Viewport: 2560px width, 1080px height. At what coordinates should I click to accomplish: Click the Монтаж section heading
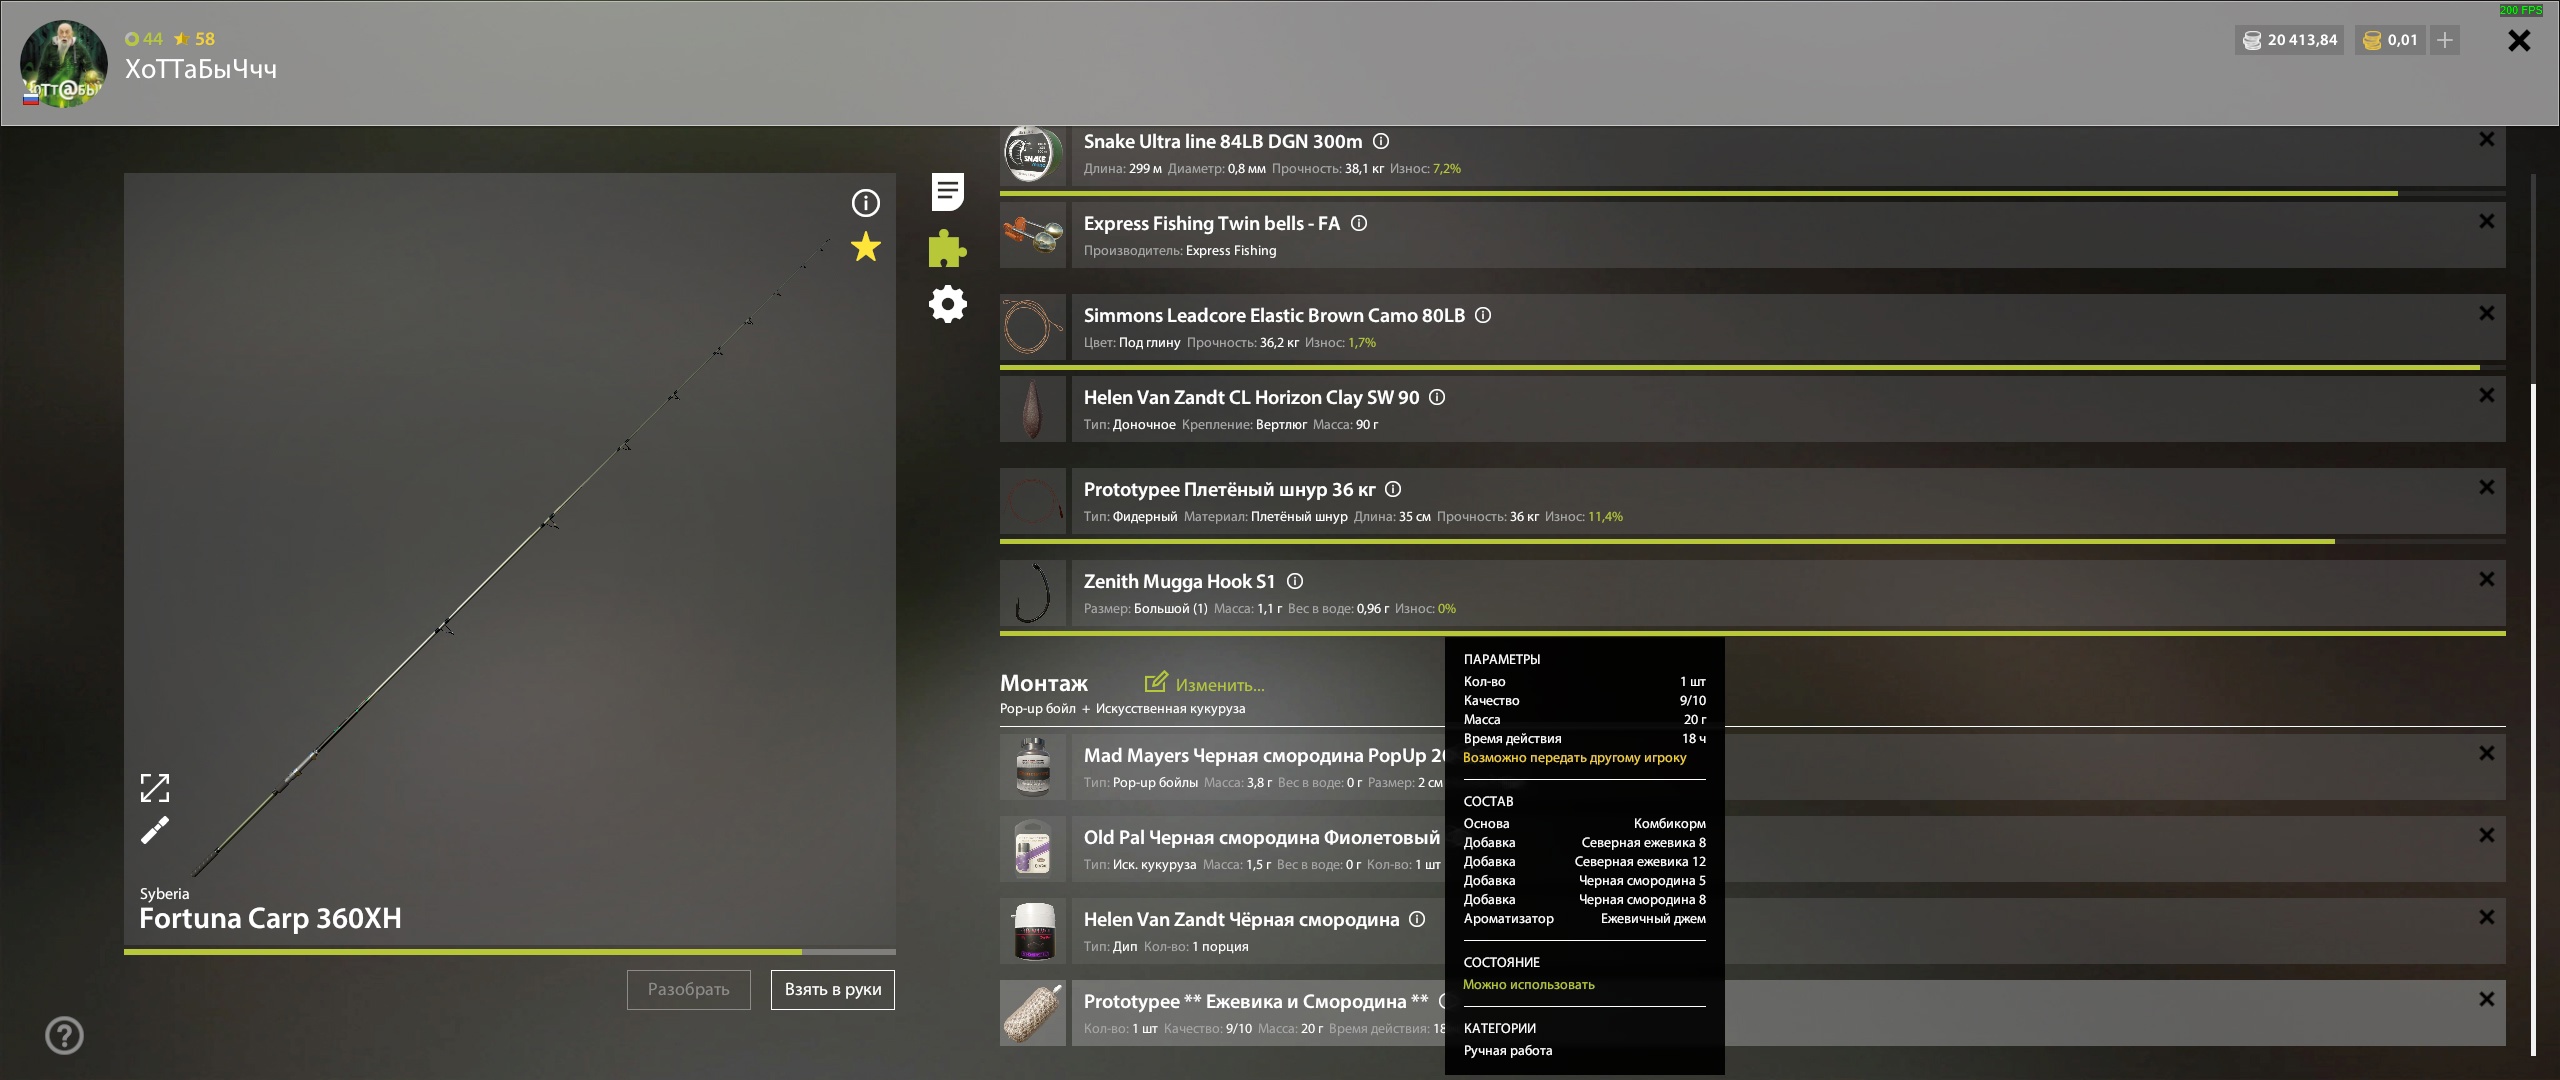click(1044, 683)
